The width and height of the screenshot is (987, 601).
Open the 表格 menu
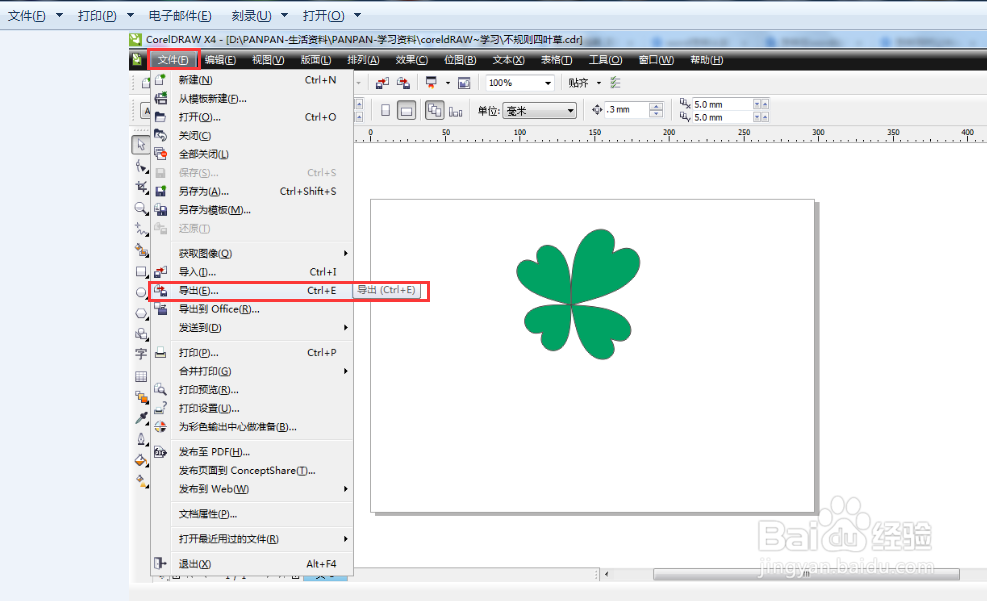tap(556, 60)
